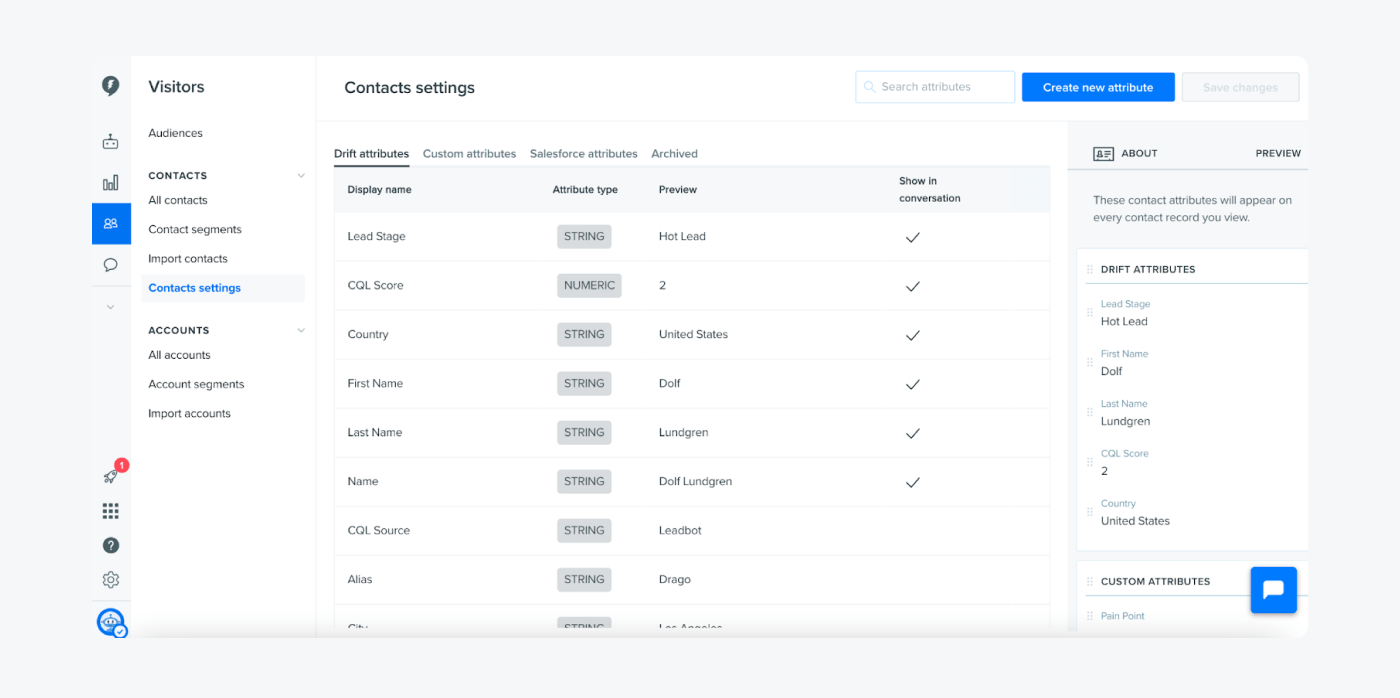Open the Contact segments link
The width and height of the screenshot is (1400, 698).
195,230
